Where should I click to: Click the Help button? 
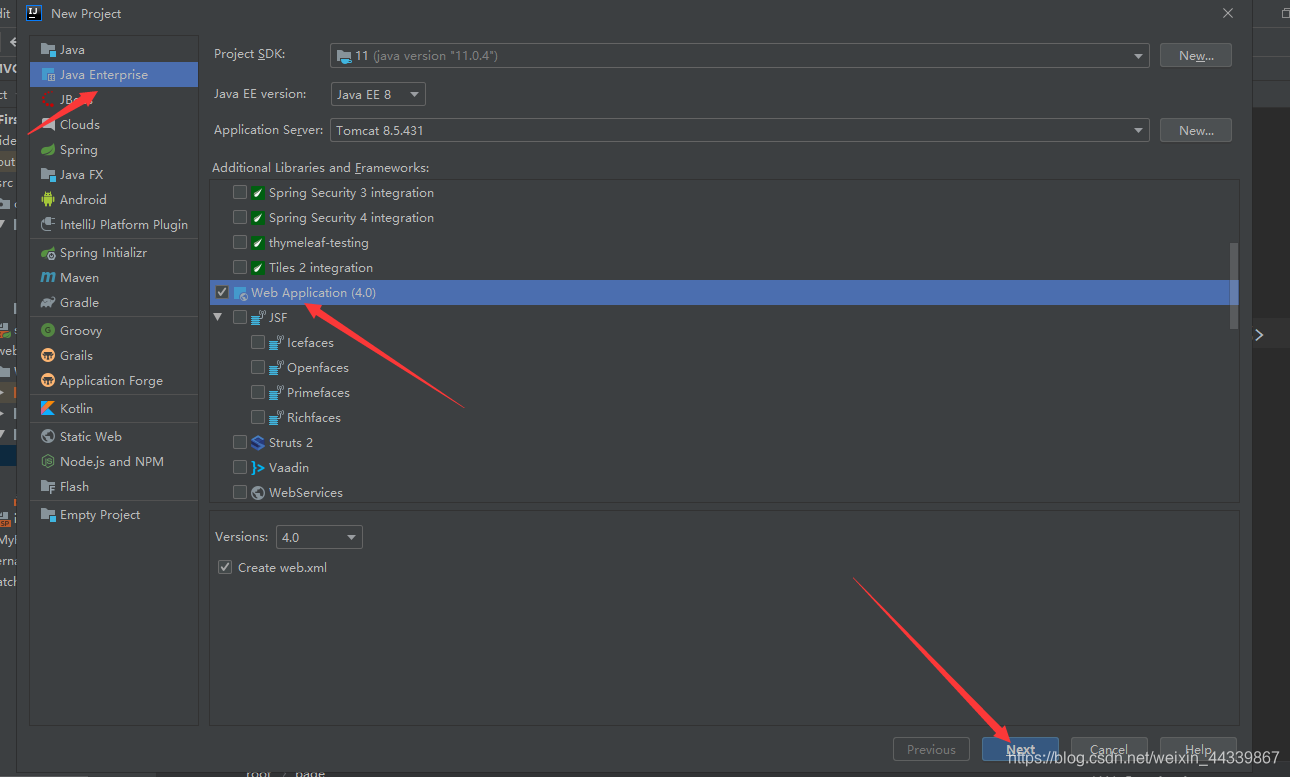[x=1198, y=750]
